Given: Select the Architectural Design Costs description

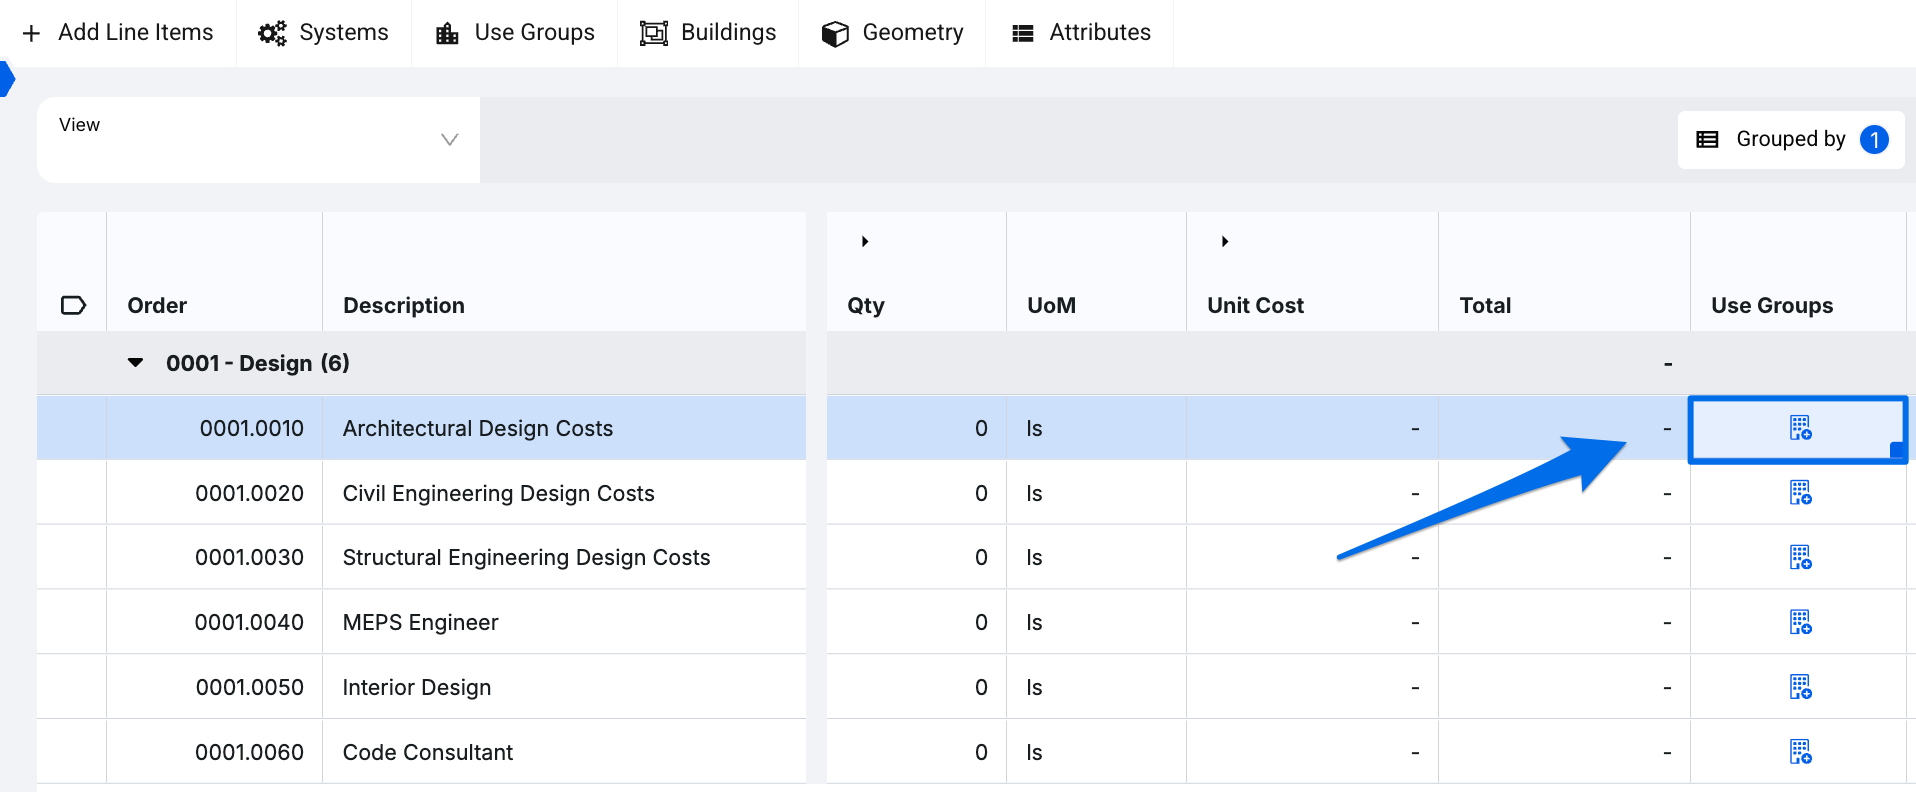Looking at the screenshot, I should pyautogui.click(x=478, y=428).
